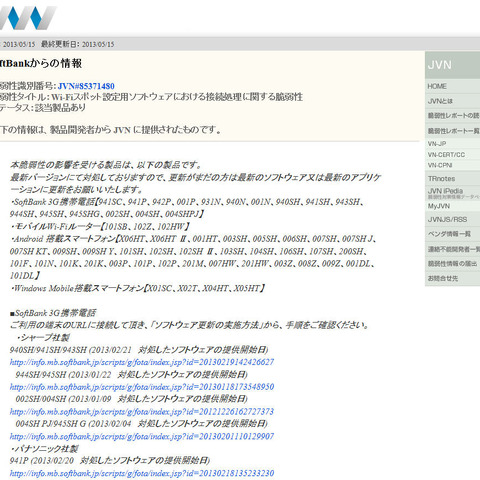The width and height of the screenshot is (480, 480).
Task: Open 脆弱性情報の届出 in the sidebar
Action: pyautogui.click(x=452, y=264)
